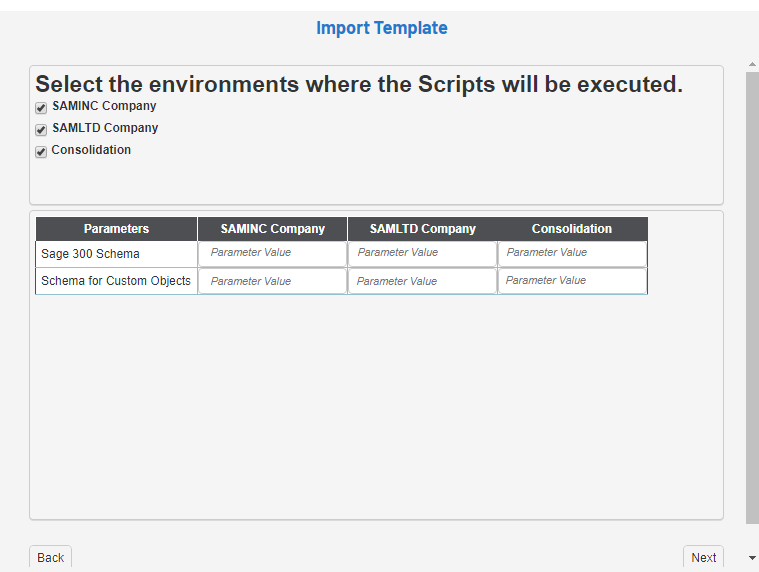Click the scrollbar down arrow
The image size is (759, 572).
(752, 558)
